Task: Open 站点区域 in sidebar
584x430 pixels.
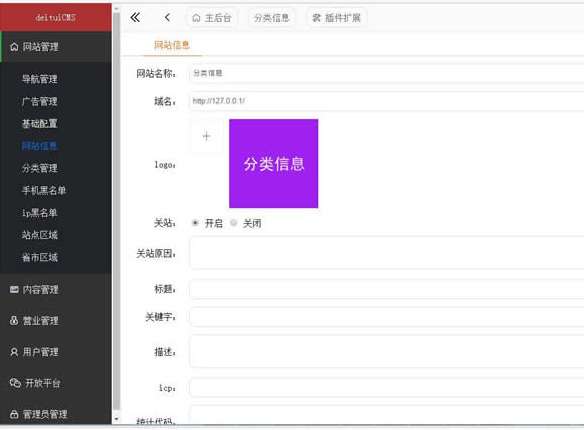Action: click(x=39, y=235)
